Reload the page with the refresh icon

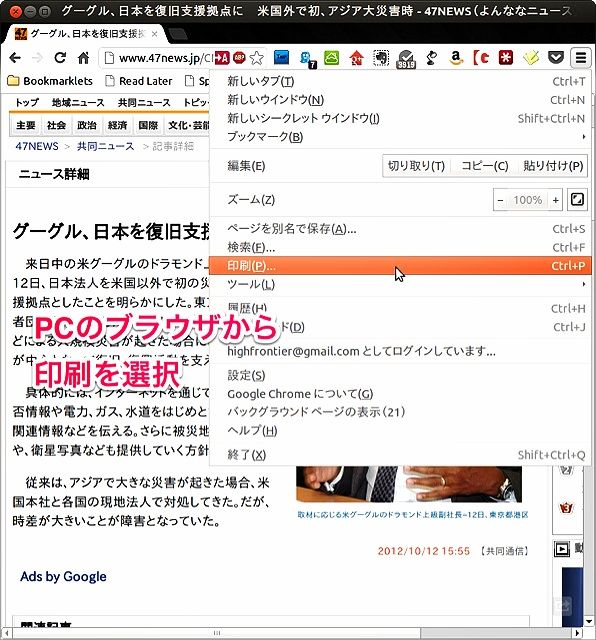point(60,58)
